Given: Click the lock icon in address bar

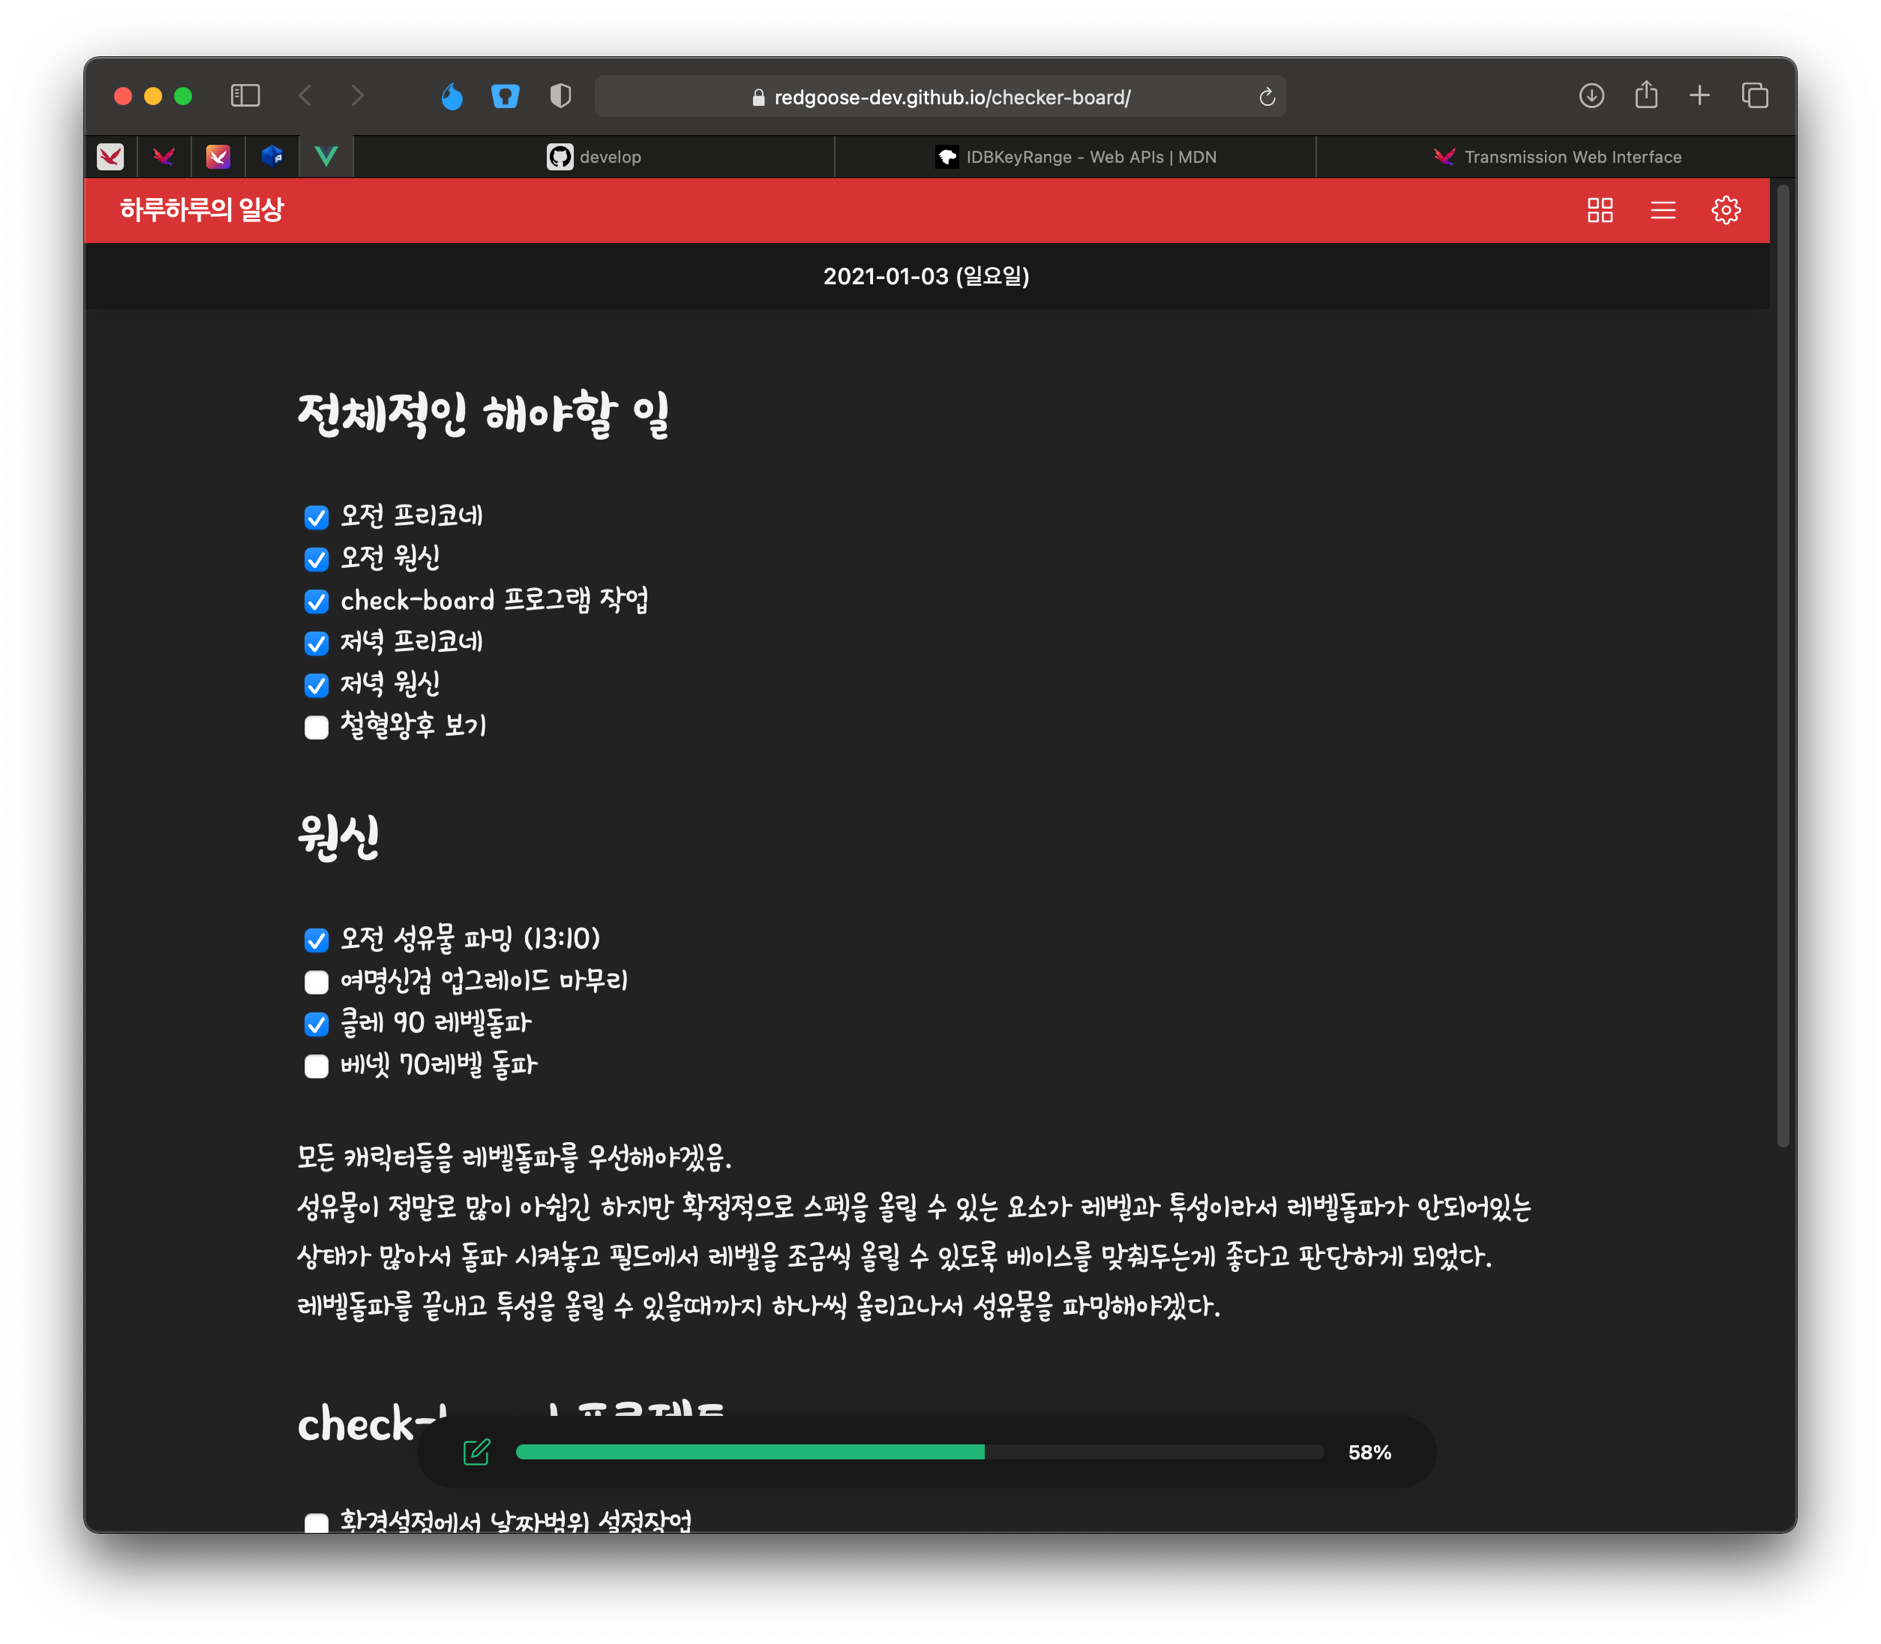Looking at the screenshot, I should pyautogui.click(x=758, y=97).
